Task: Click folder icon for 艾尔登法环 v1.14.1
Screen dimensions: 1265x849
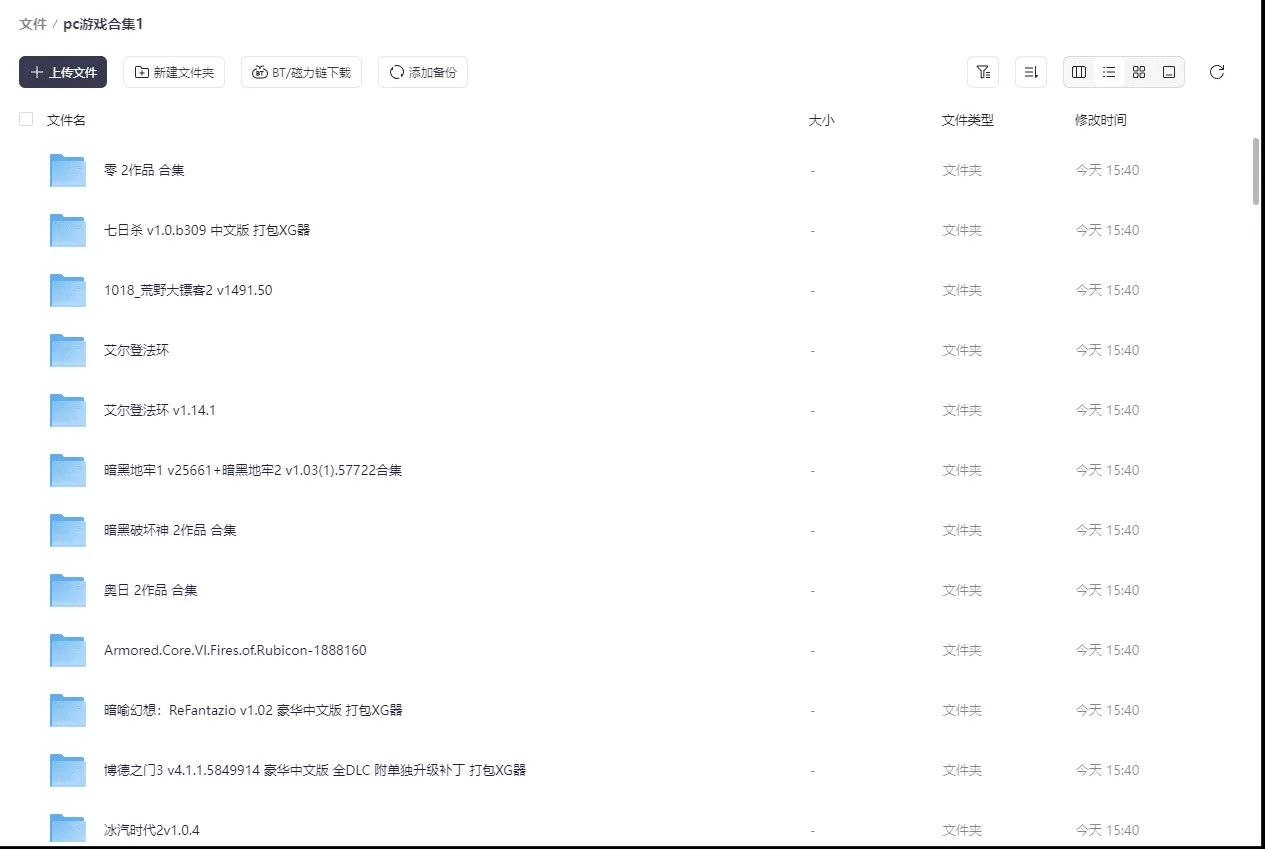Action: tap(68, 410)
